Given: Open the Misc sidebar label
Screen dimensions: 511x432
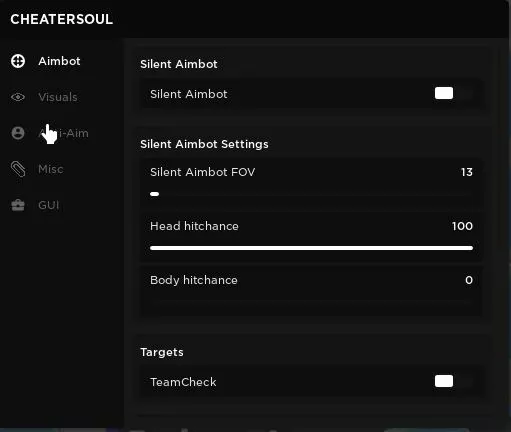Looking at the screenshot, I should click(x=51, y=169).
